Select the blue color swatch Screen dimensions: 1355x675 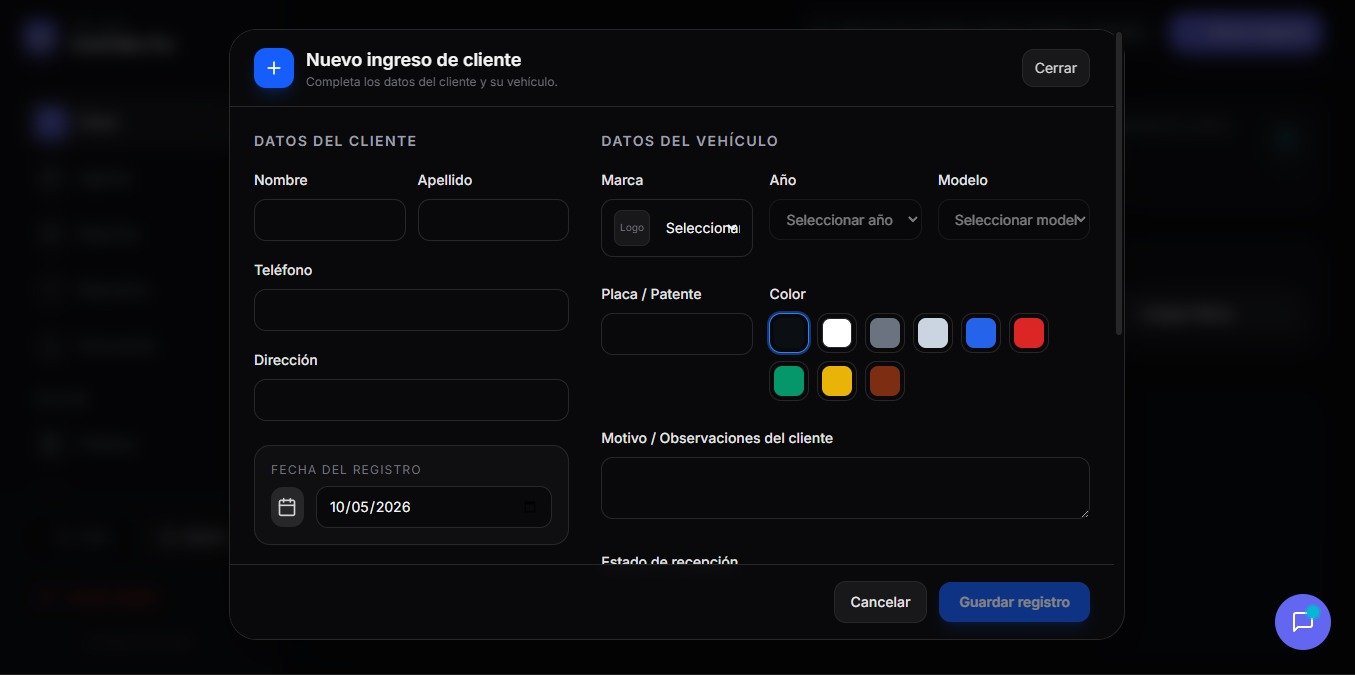(x=981, y=333)
